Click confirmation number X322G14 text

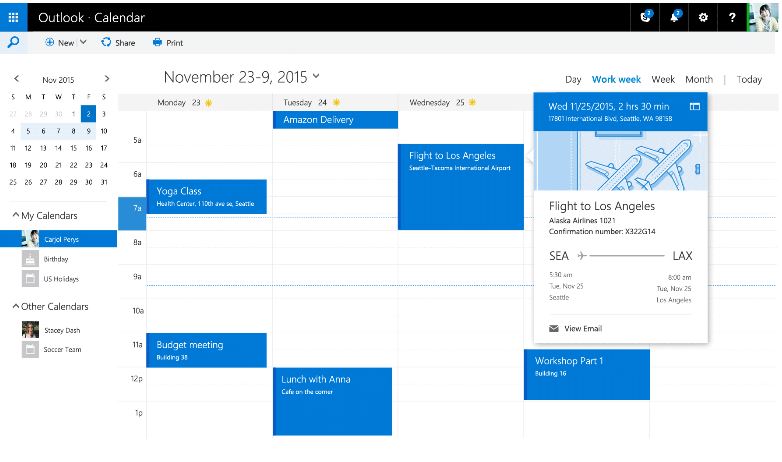602,231
